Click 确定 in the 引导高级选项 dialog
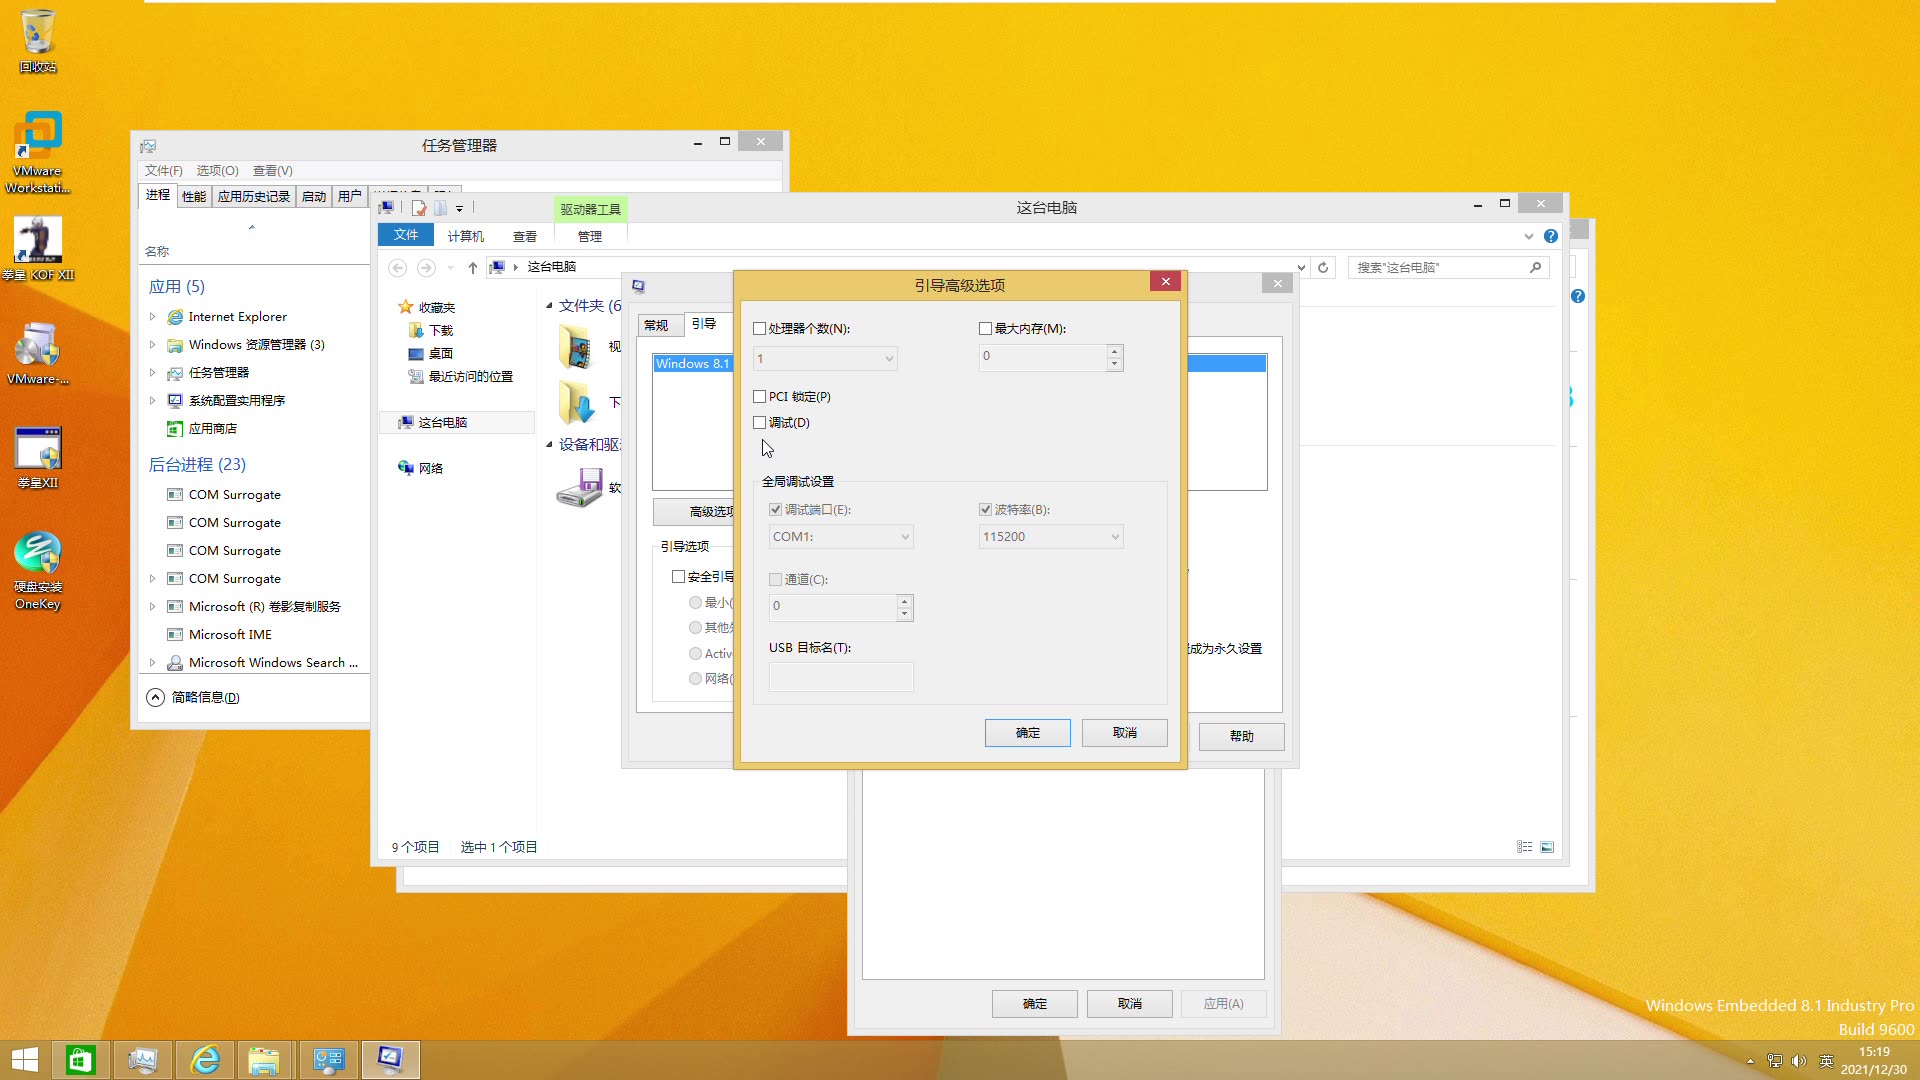The image size is (1920, 1080). pyautogui.click(x=1027, y=732)
